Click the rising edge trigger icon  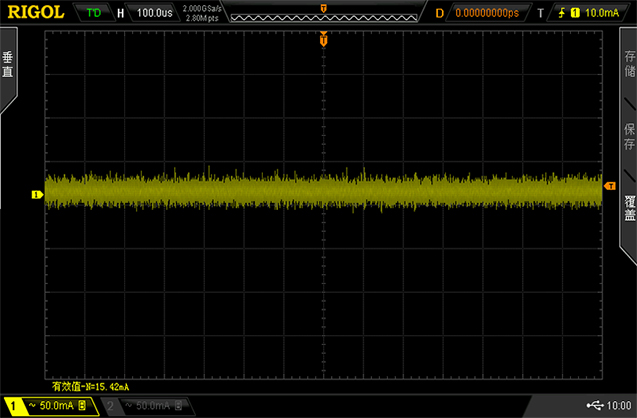(561, 13)
